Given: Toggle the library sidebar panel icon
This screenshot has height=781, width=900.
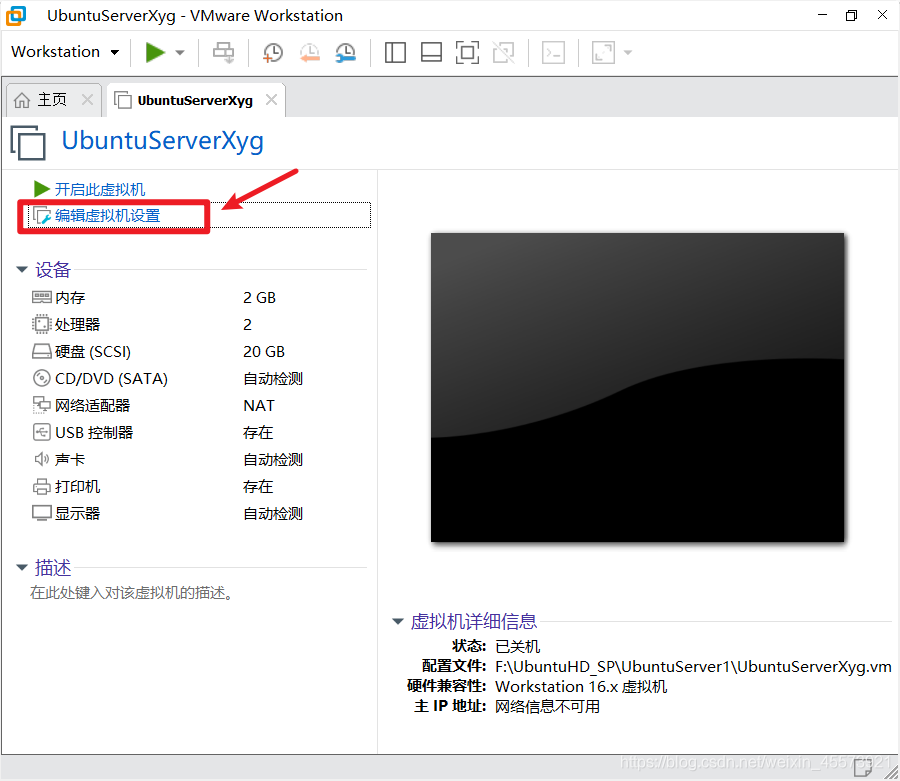Looking at the screenshot, I should [x=395, y=52].
